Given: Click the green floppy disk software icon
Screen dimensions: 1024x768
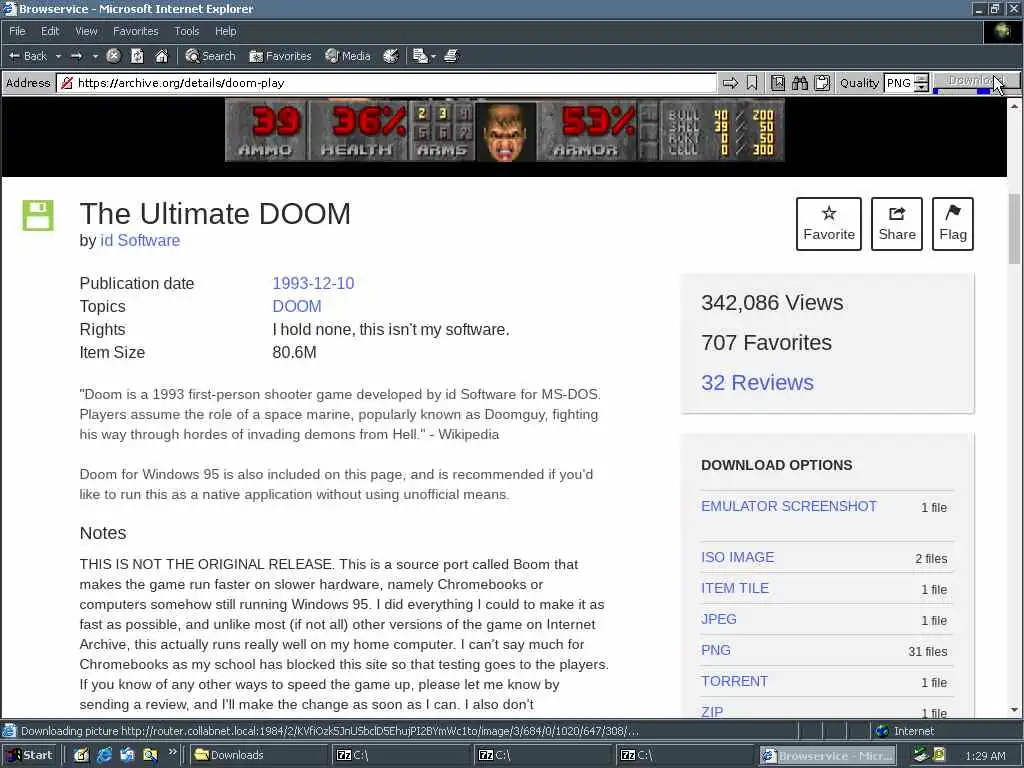Looking at the screenshot, I should (x=38, y=215).
